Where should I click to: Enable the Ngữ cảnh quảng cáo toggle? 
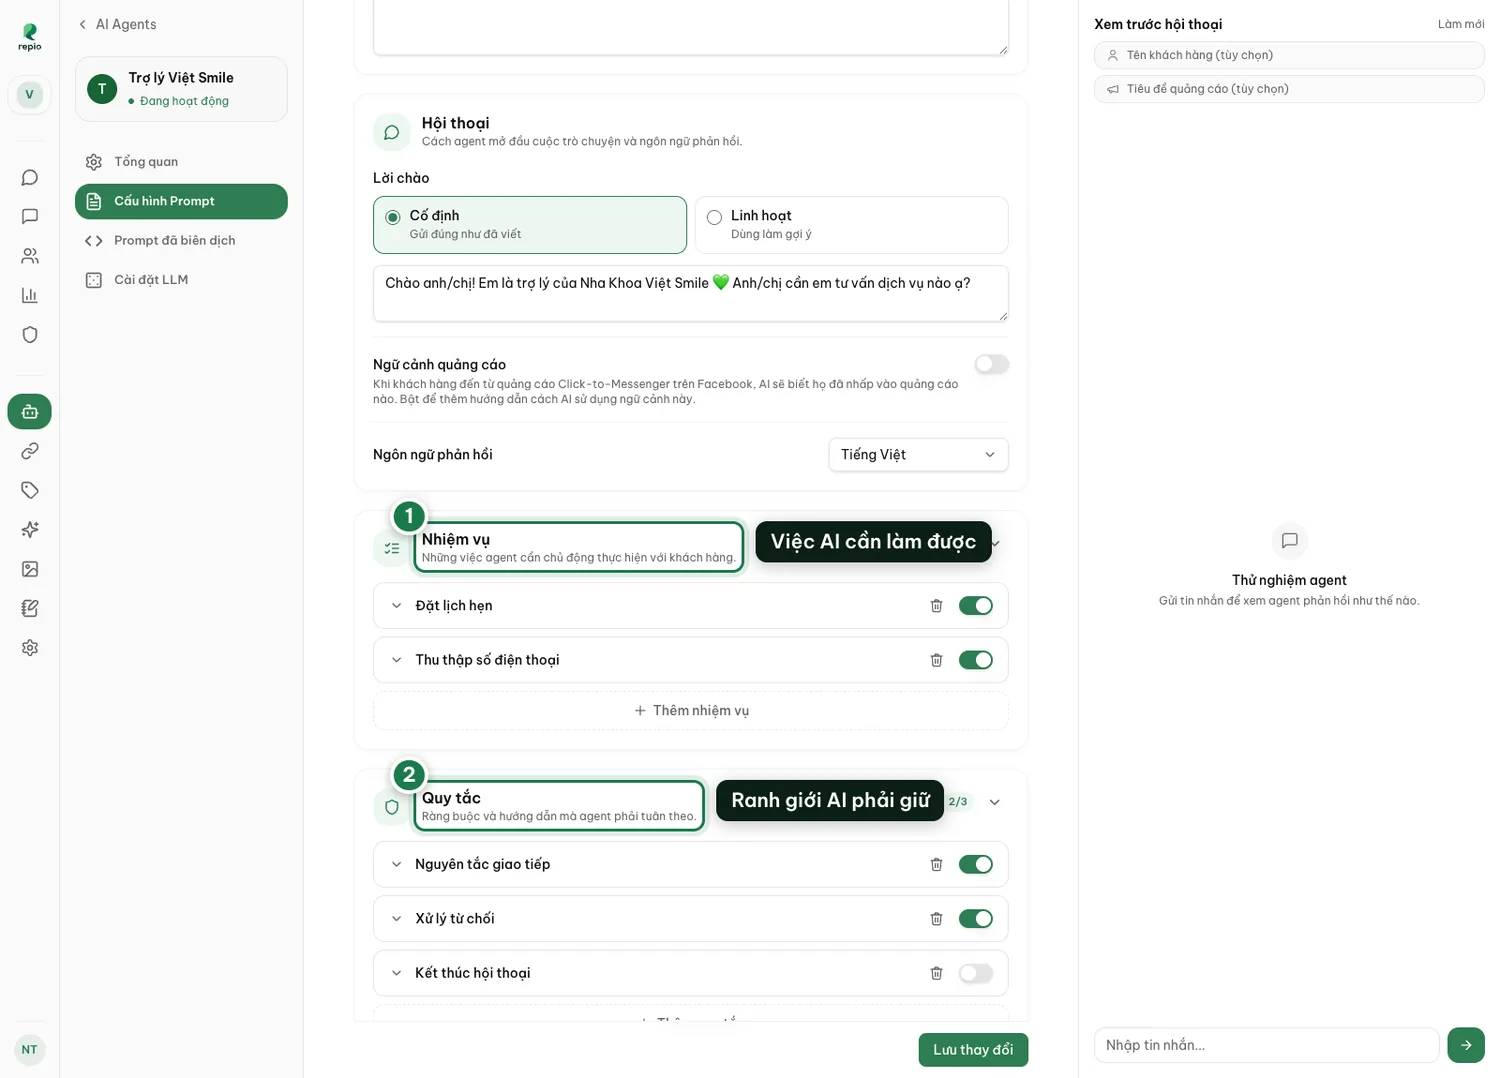992,364
